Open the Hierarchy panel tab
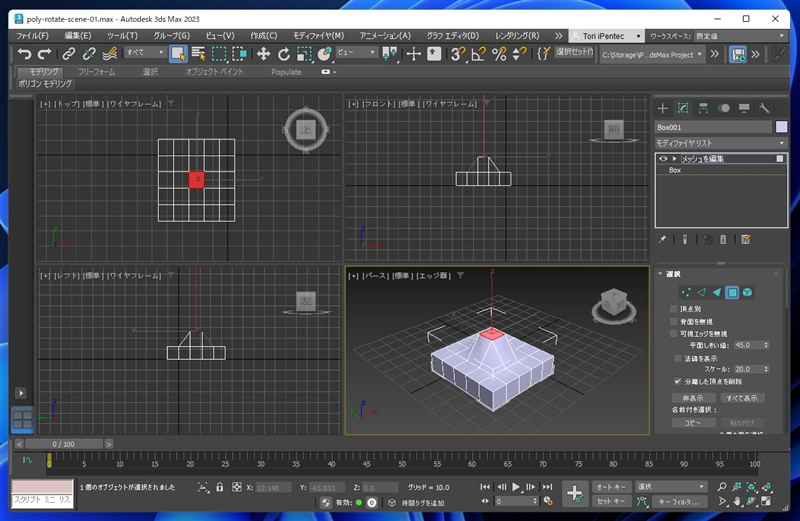This screenshot has height=521, width=800. click(703, 108)
